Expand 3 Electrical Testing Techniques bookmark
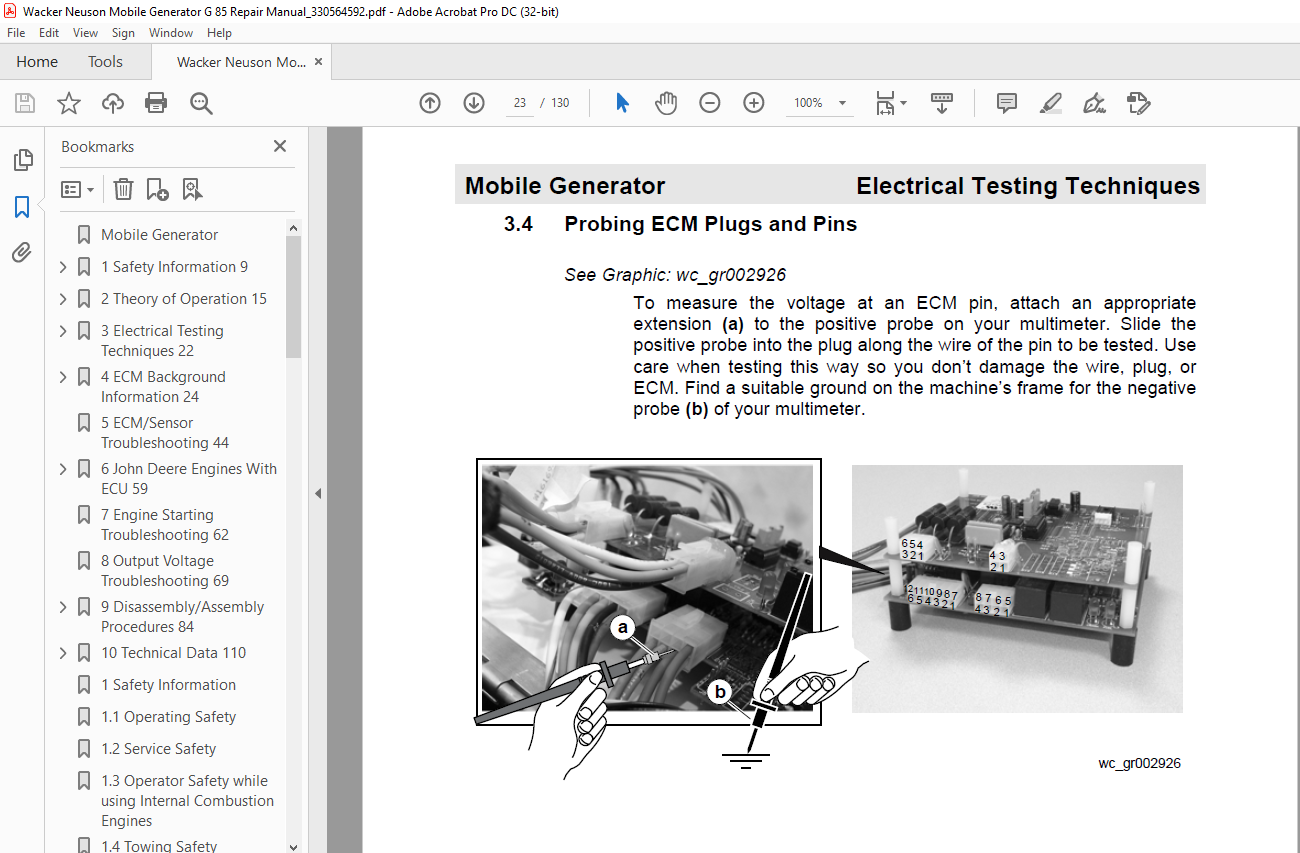 pyautogui.click(x=63, y=331)
